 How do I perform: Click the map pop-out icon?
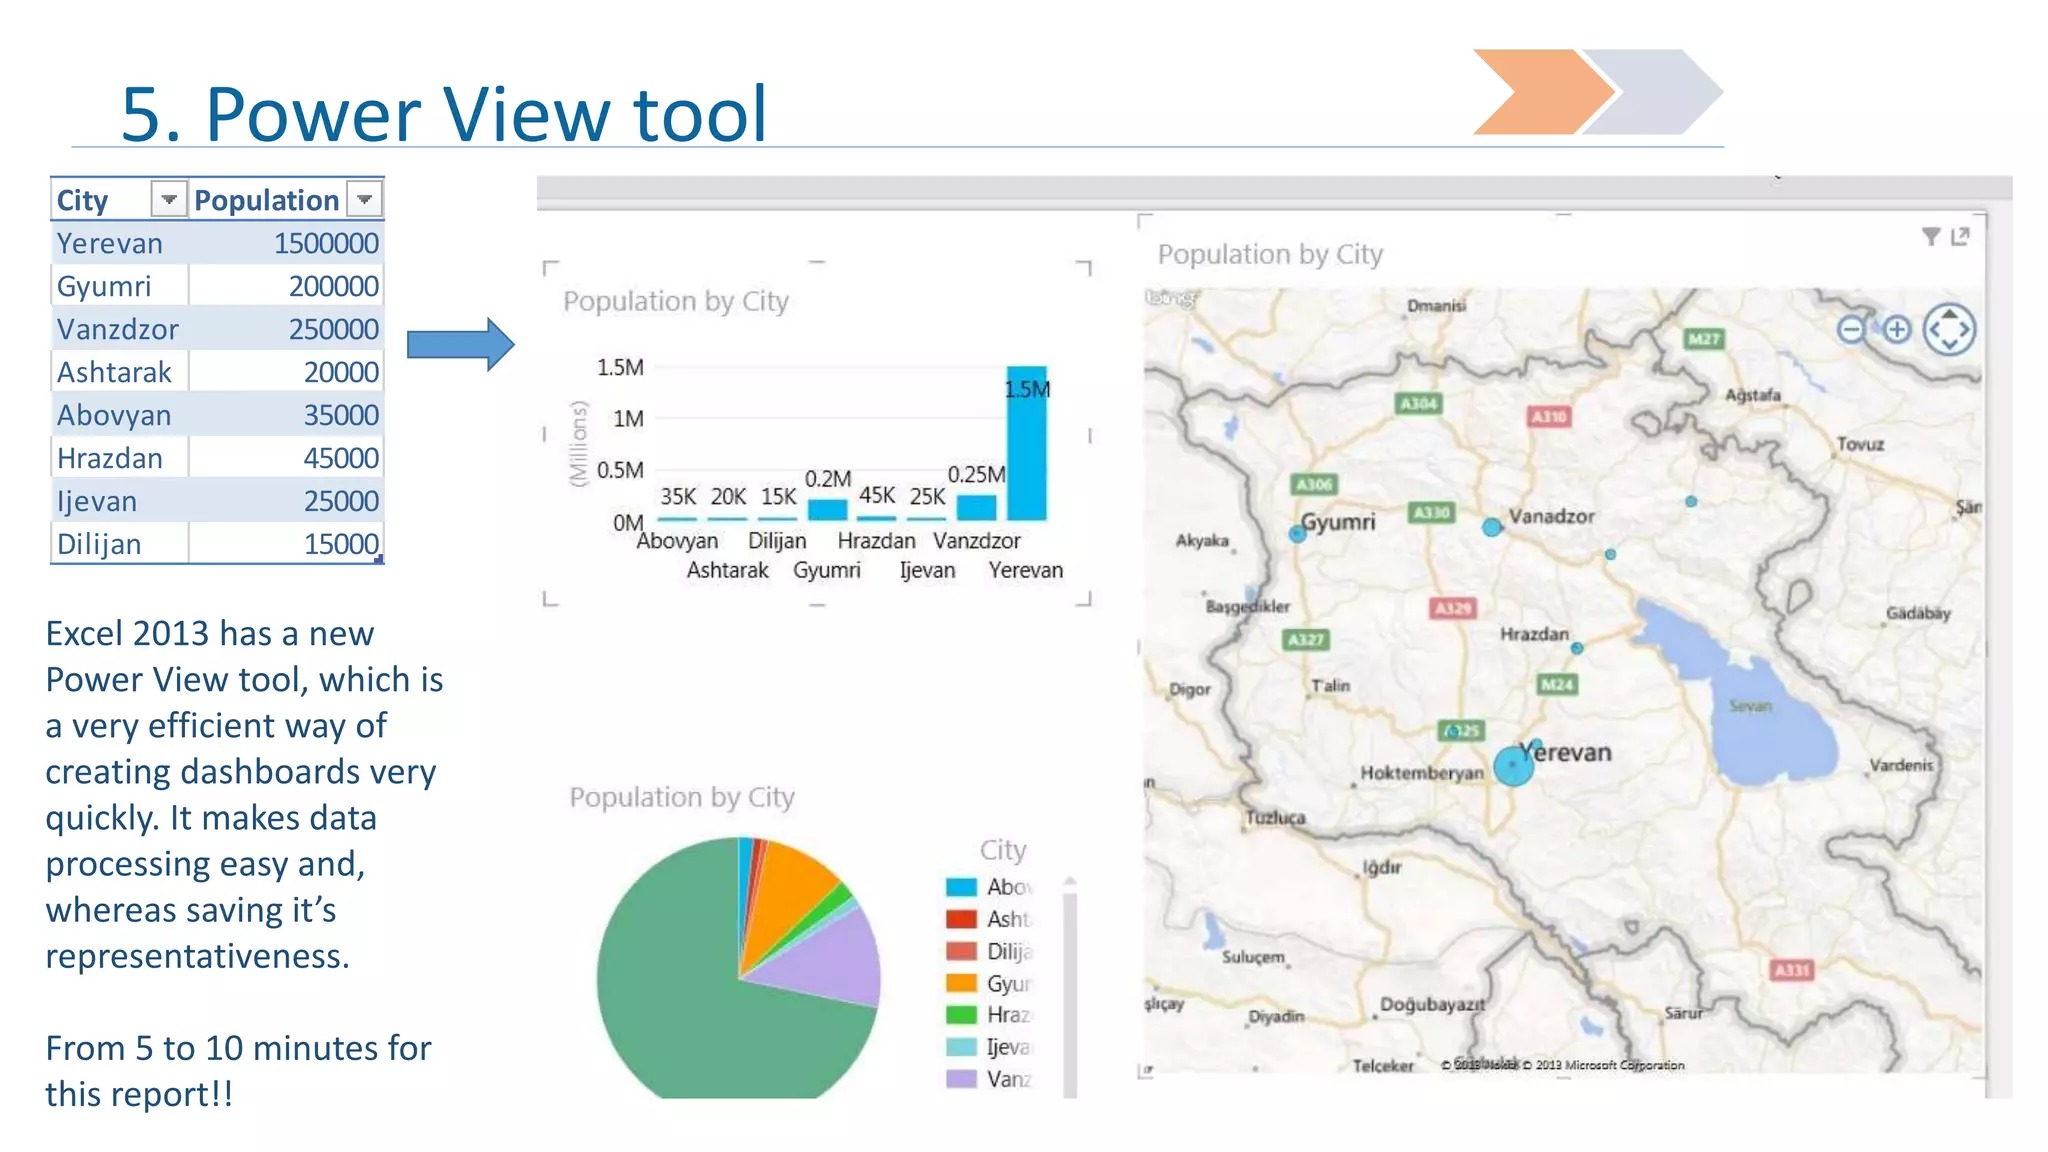coord(1960,237)
